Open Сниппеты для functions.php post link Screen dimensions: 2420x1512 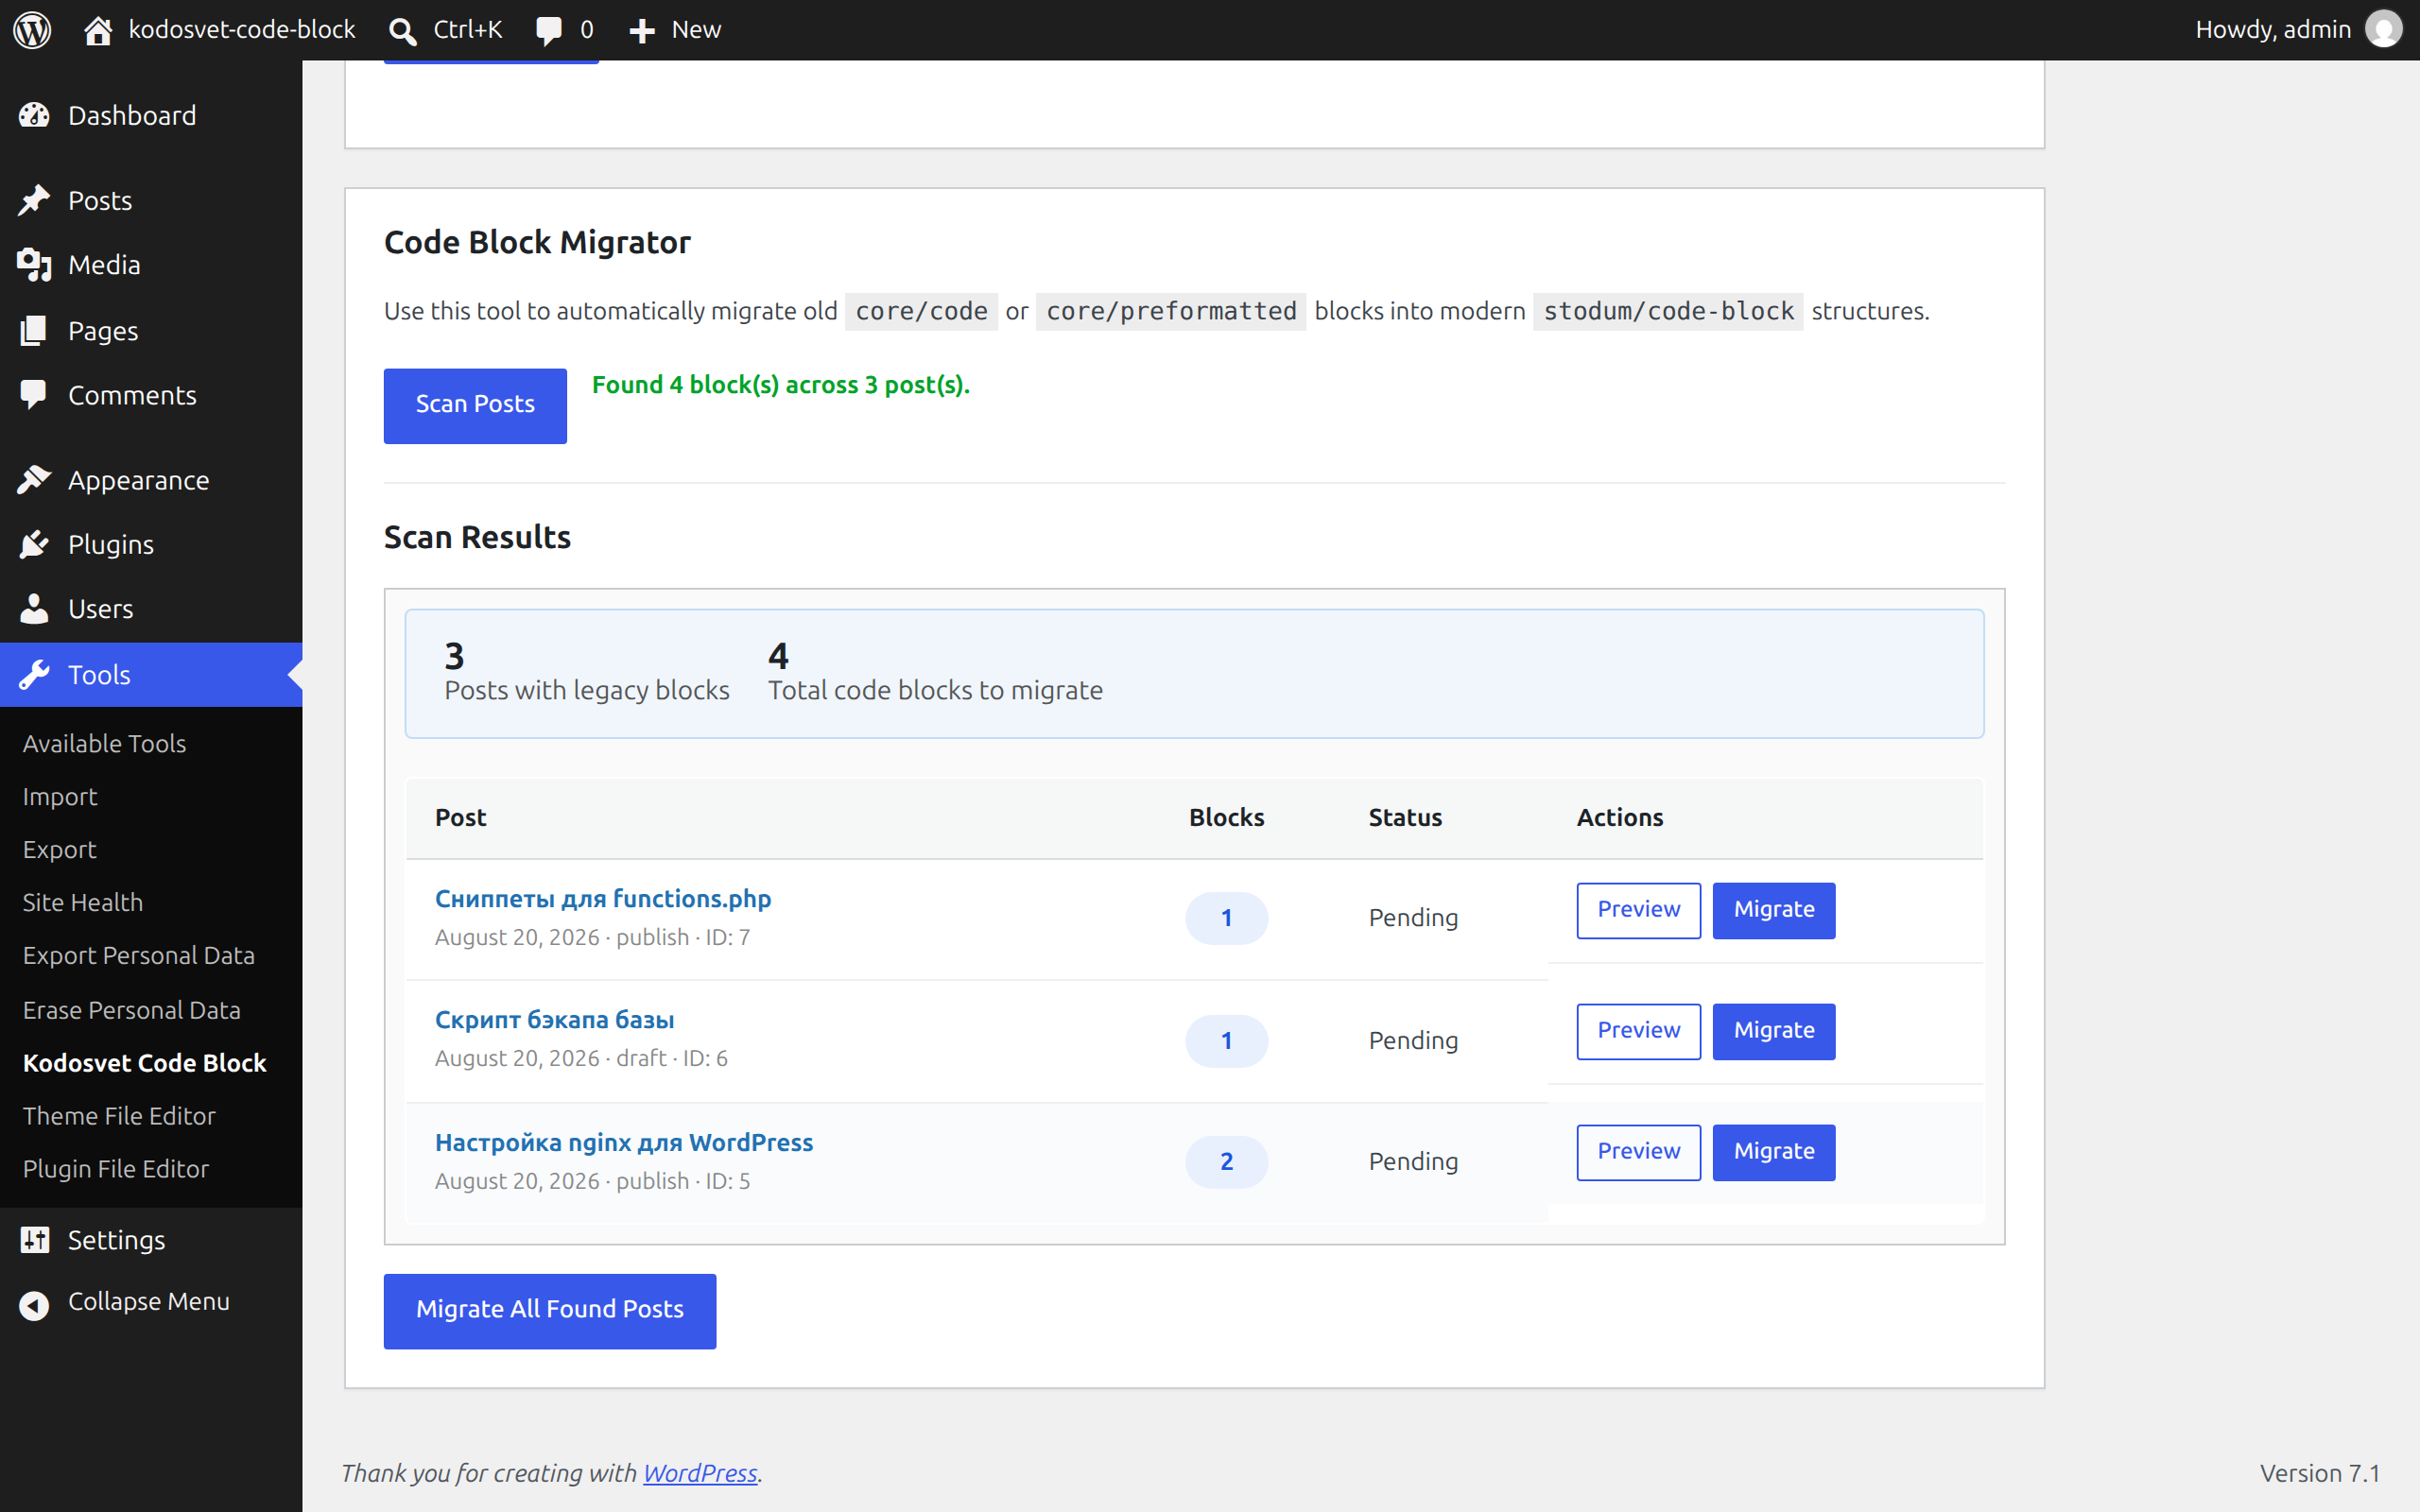[x=603, y=898]
